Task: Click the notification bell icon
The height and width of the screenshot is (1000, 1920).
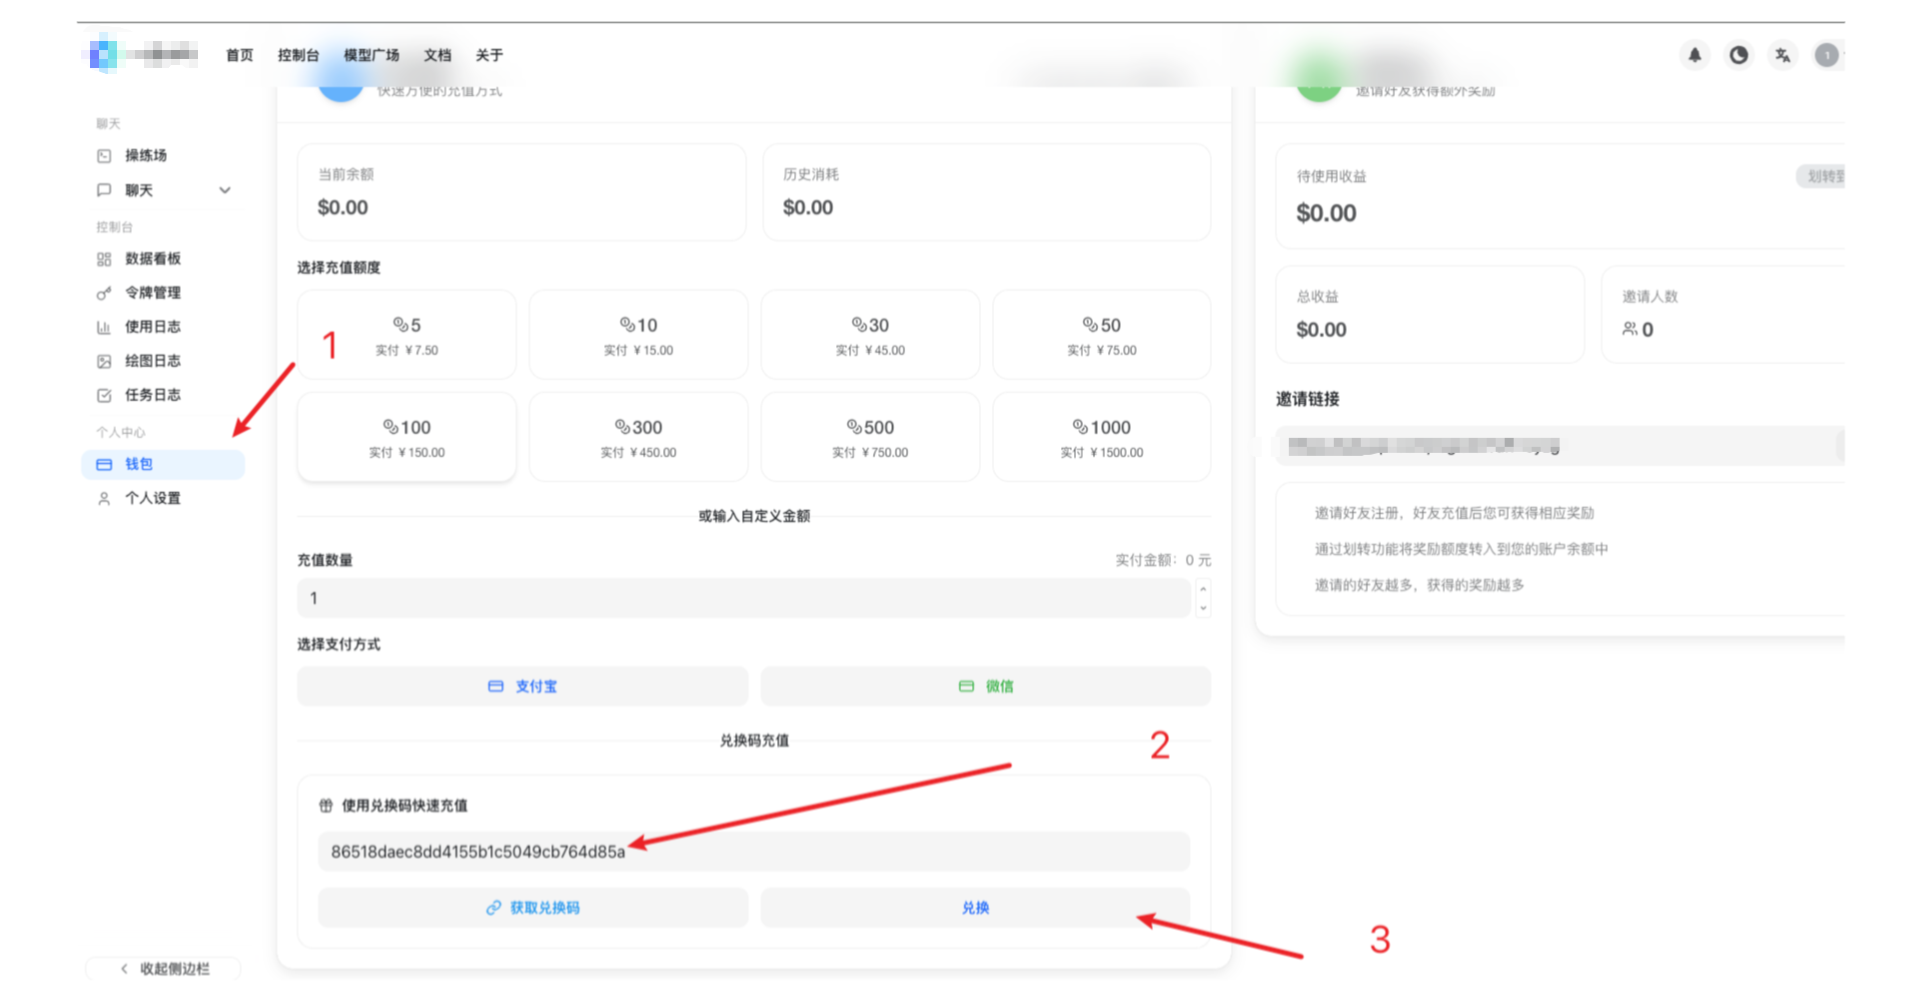Action: pos(1694,55)
